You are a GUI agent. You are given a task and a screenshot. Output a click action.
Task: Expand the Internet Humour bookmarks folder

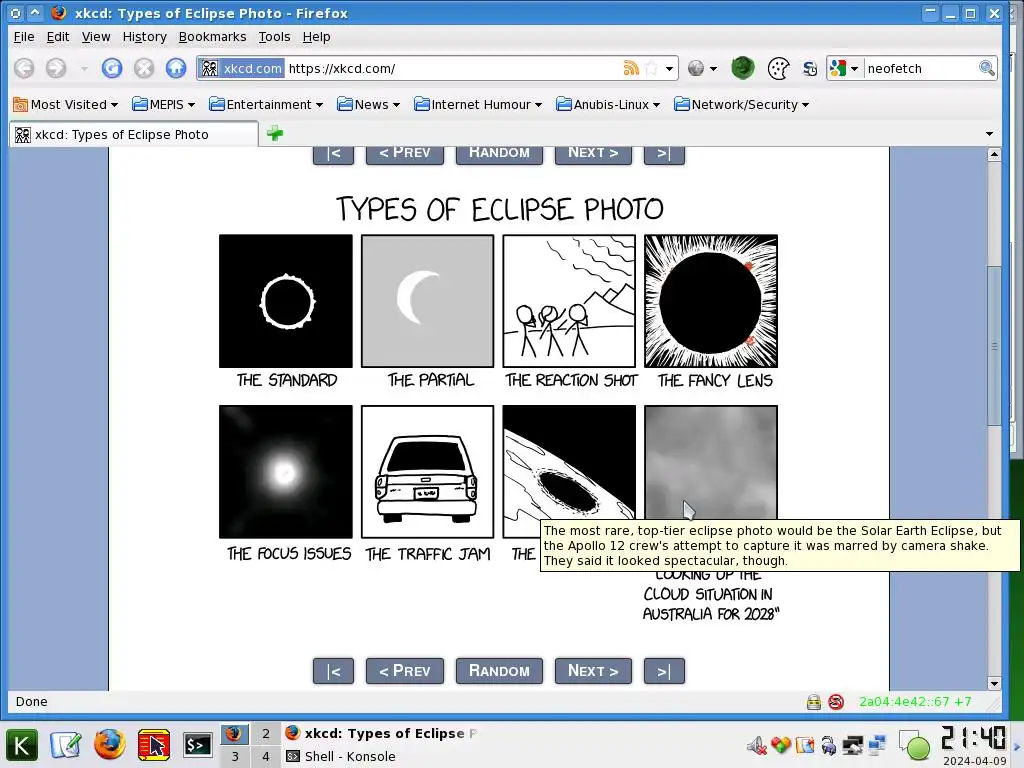point(477,104)
